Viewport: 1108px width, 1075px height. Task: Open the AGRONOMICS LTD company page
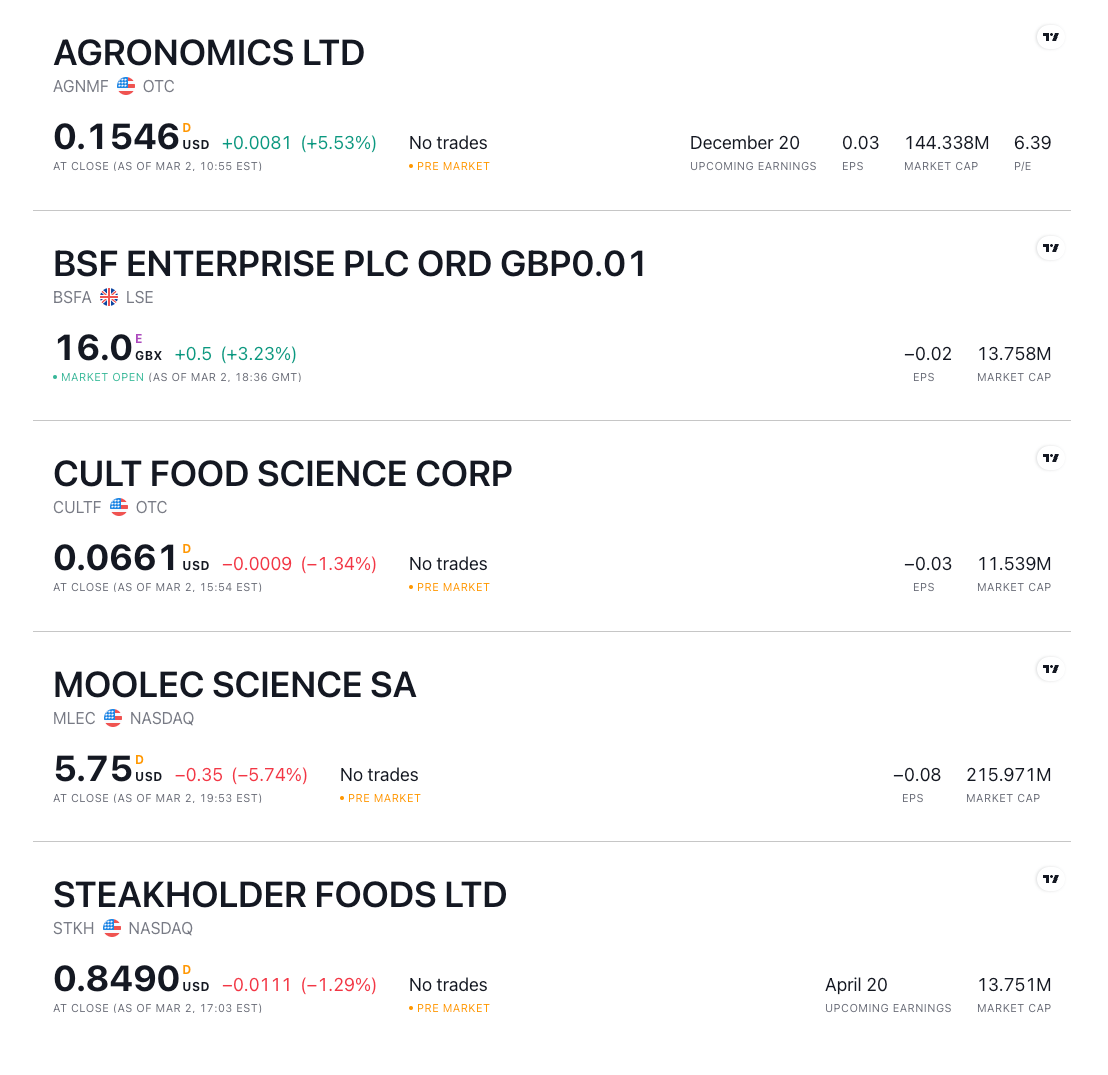(x=208, y=52)
